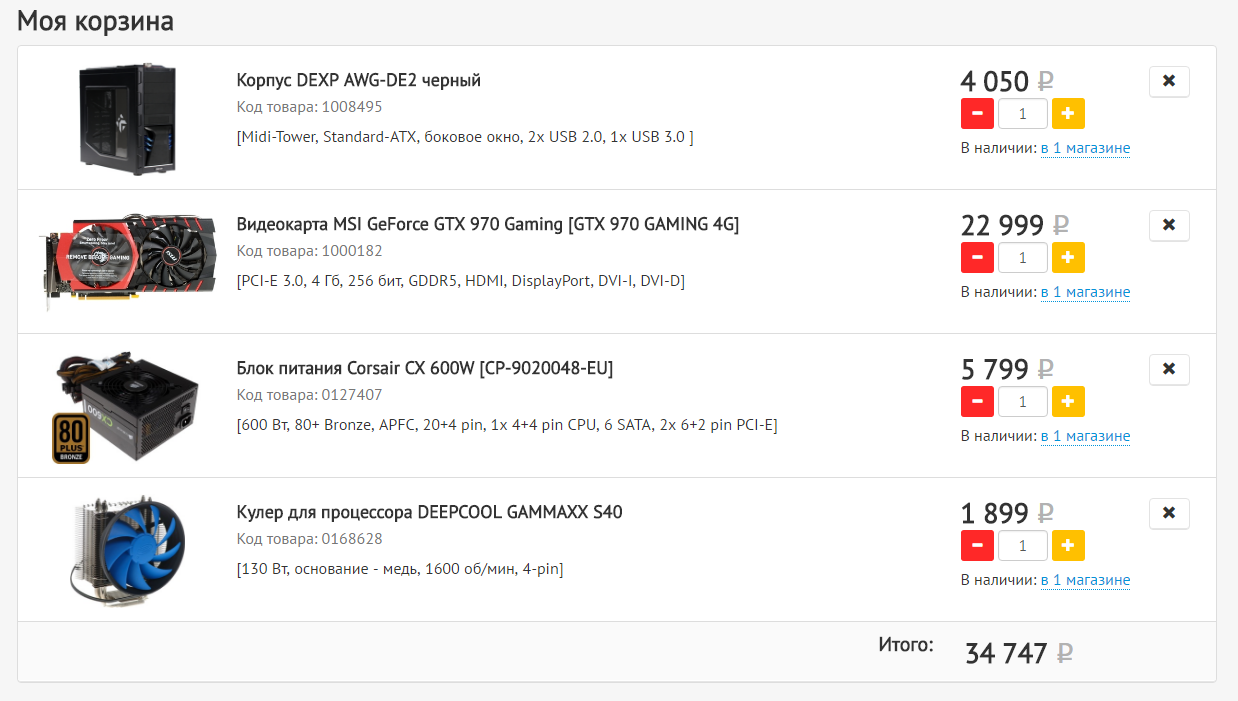Open store availability link for MSI GTX 970
The width and height of the screenshot is (1238, 701).
[1085, 292]
